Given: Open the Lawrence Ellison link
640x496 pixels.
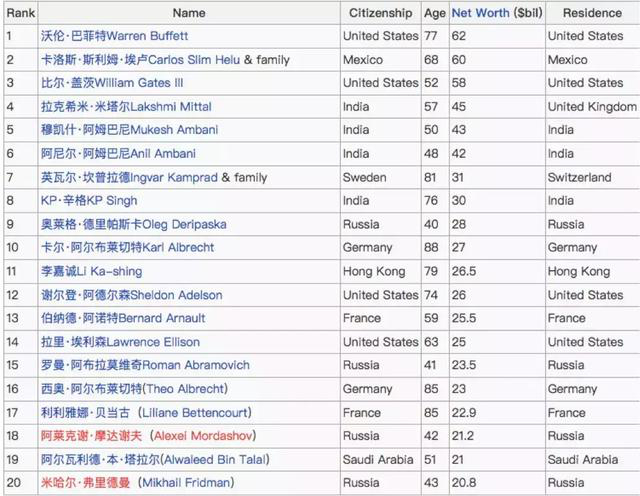Looking at the screenshot, I should (x=120, y=342).
